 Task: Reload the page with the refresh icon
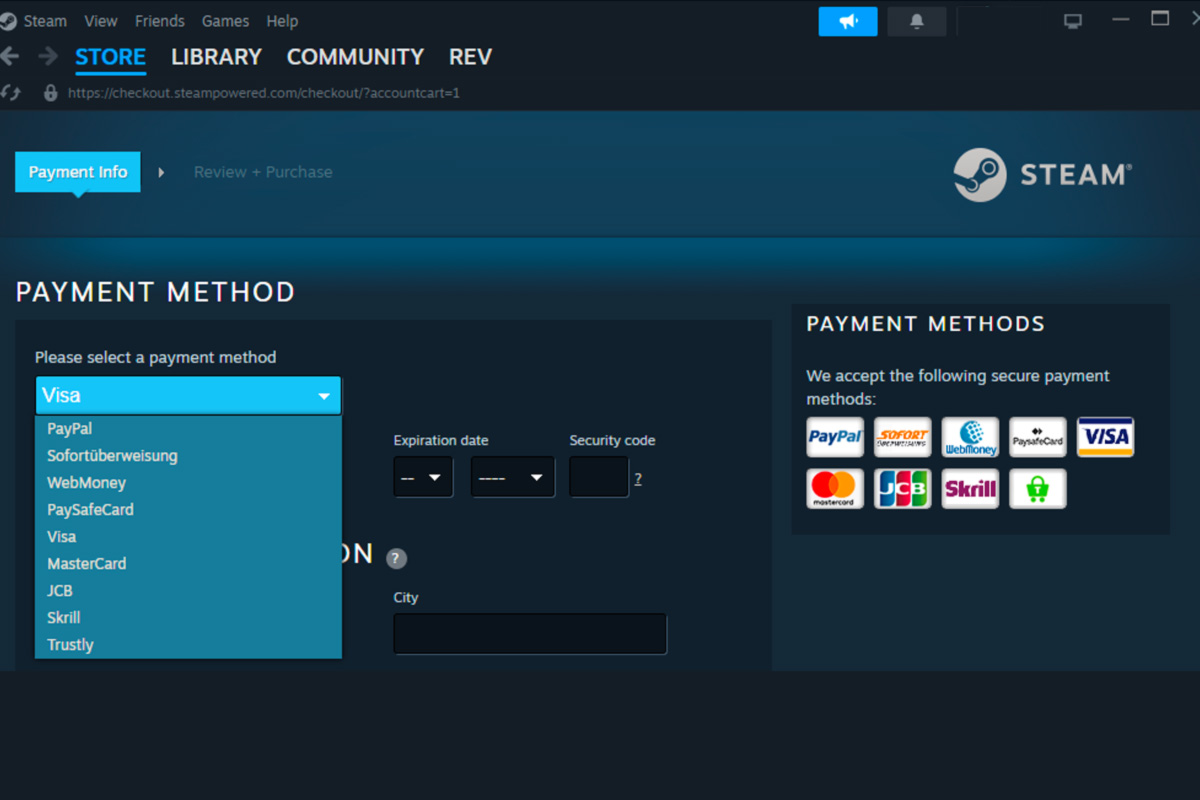click(x=12, y=93)
